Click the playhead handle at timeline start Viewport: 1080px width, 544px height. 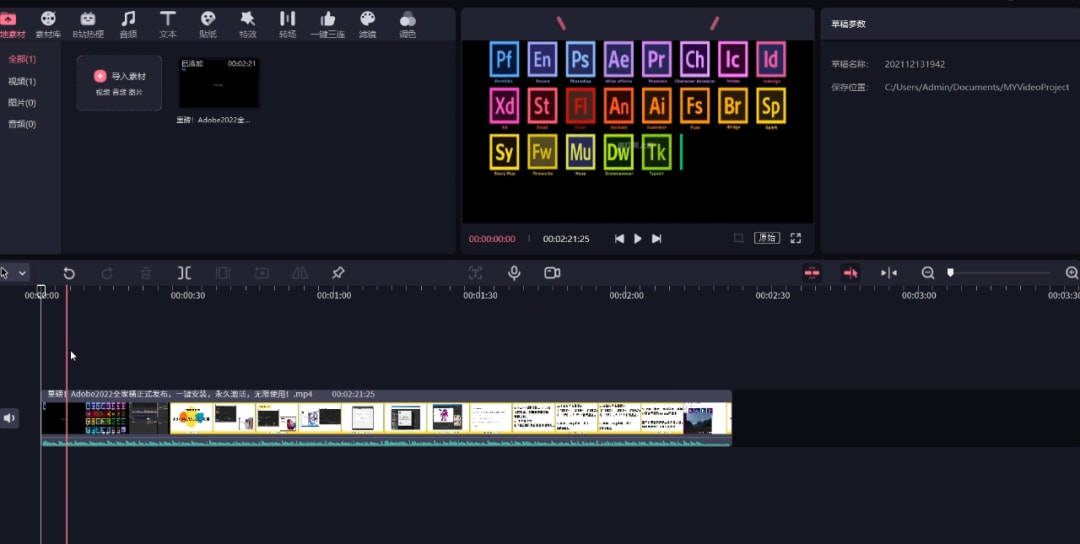click(x=41, y=291)
